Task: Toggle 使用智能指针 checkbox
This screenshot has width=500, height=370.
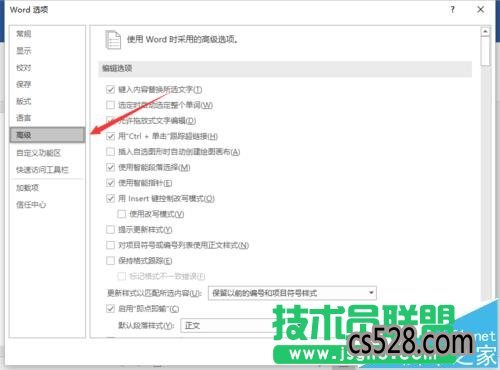Action: pos(110,183)
